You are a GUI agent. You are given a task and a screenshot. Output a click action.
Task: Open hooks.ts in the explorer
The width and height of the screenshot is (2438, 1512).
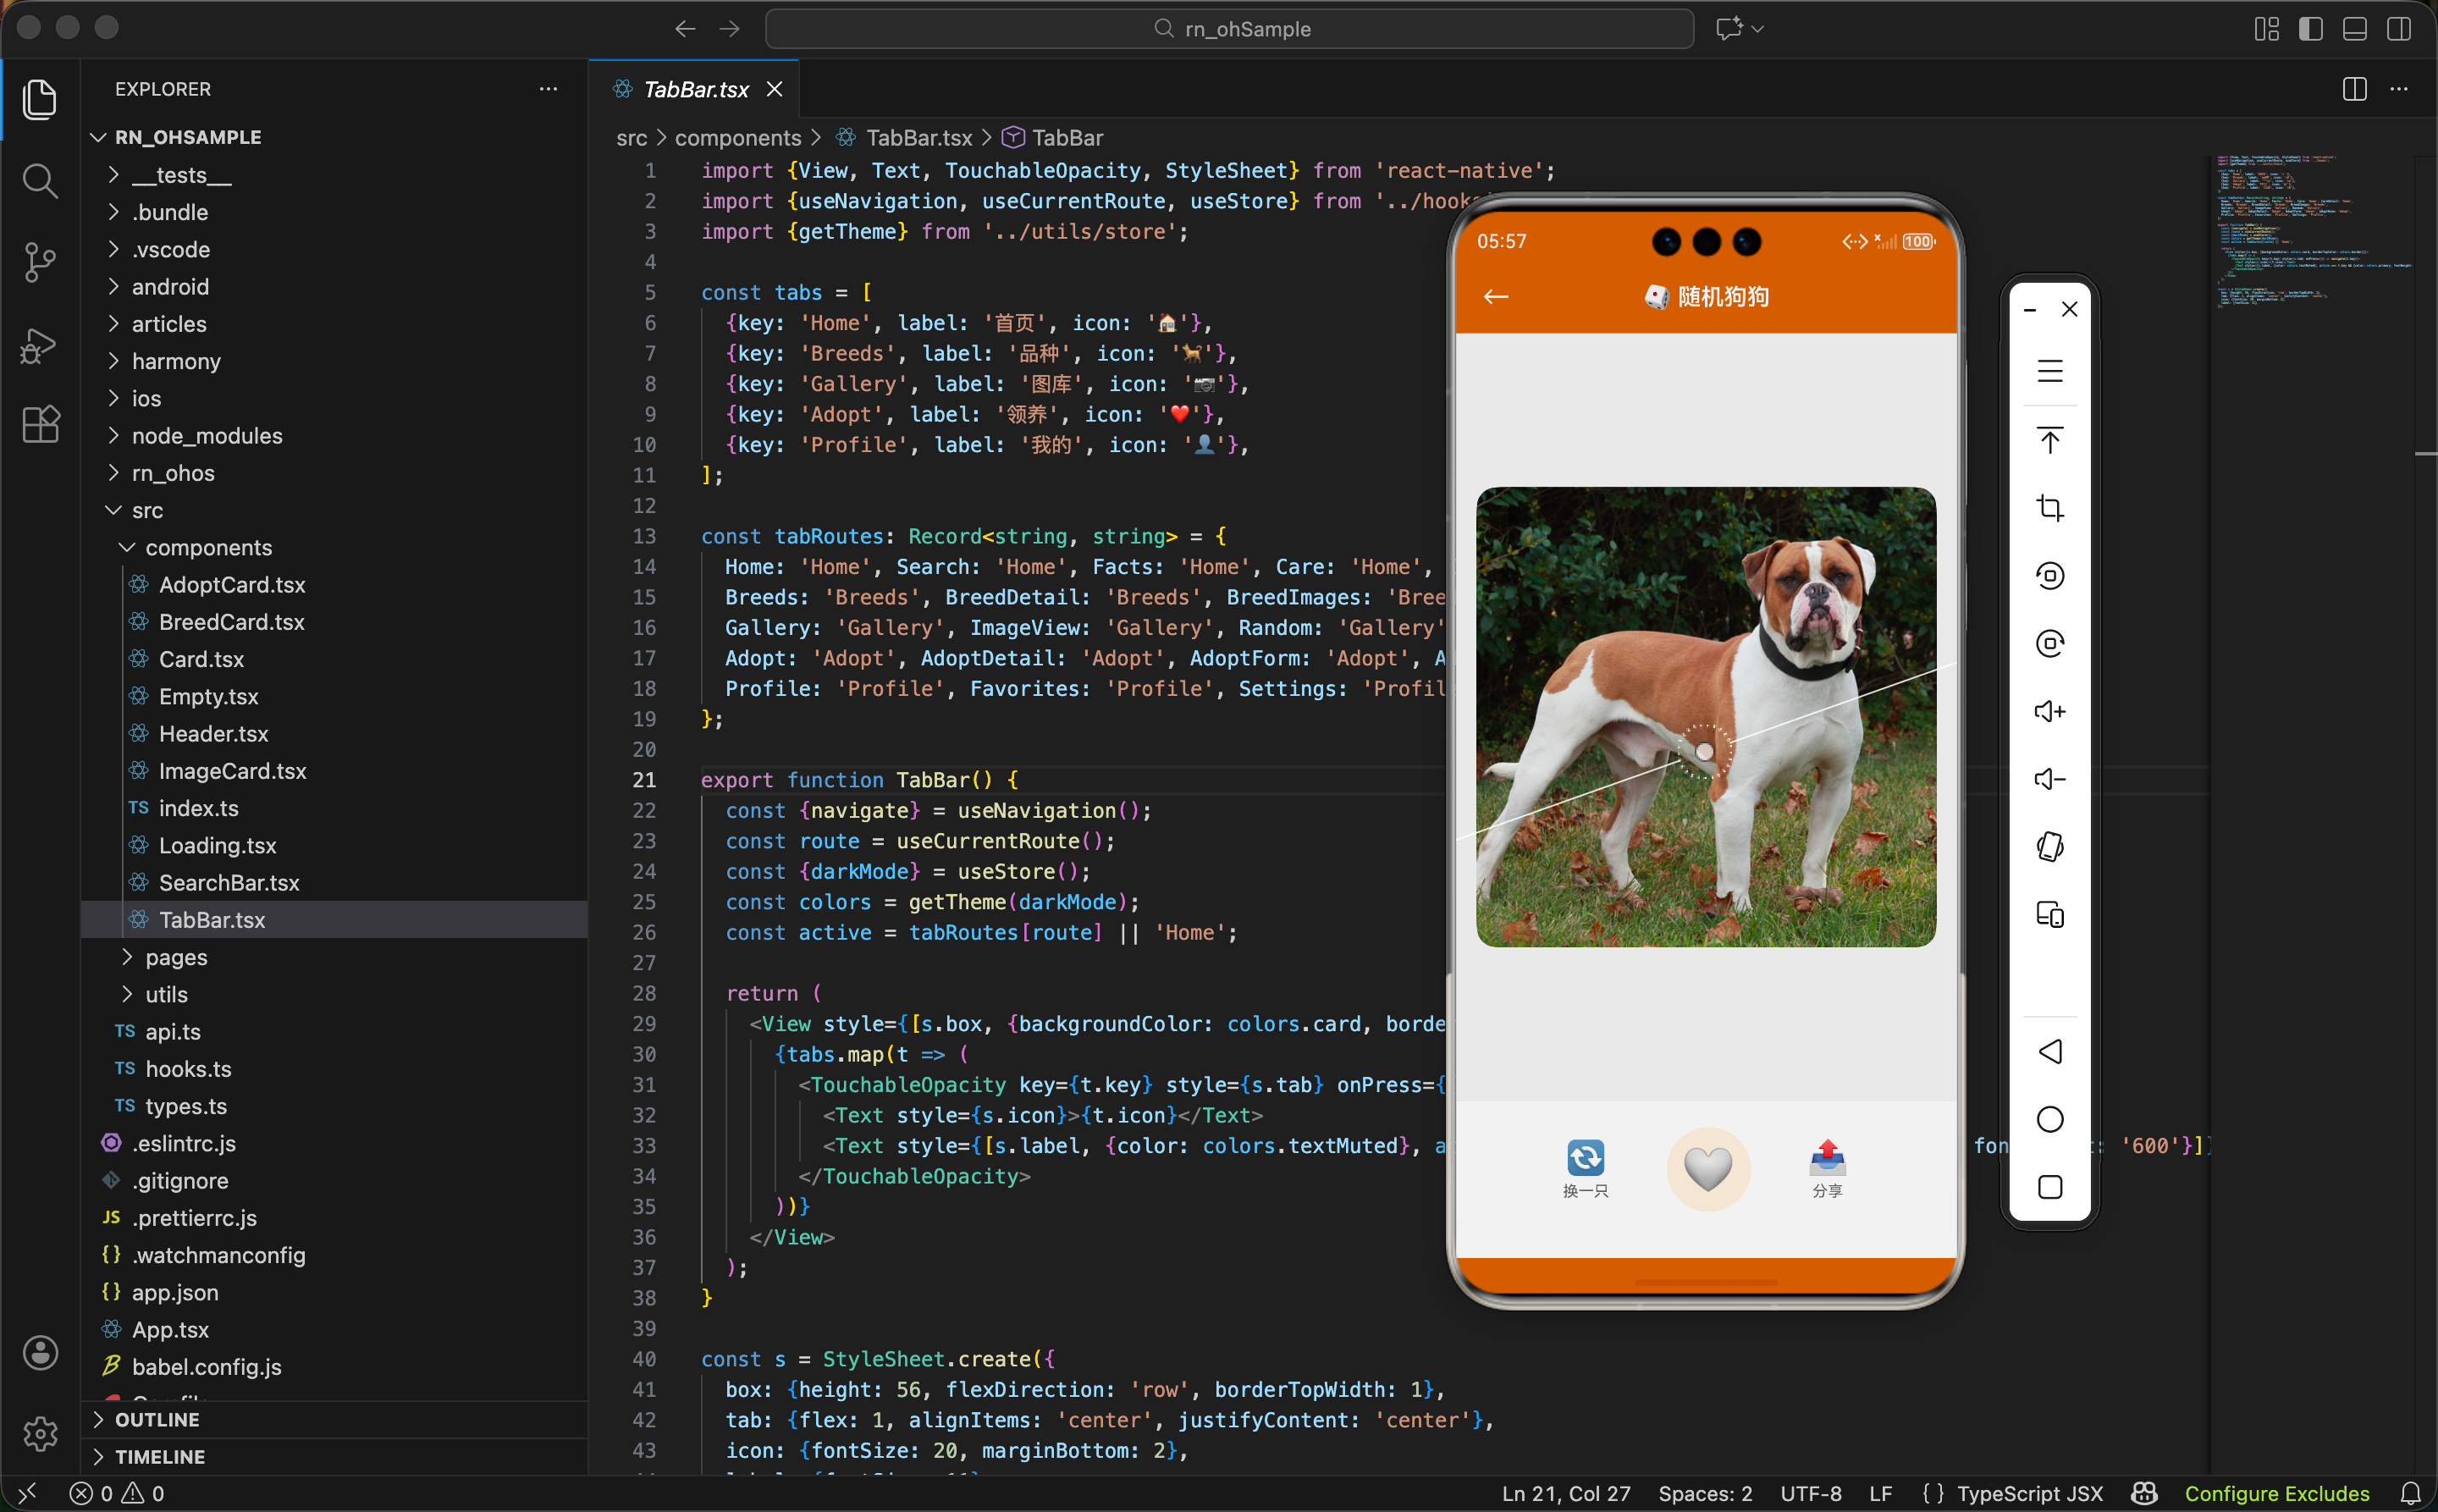click(x=334, y=1069)
